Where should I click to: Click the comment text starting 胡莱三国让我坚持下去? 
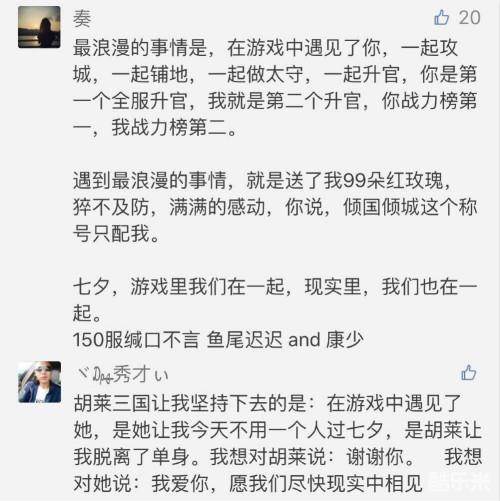pyautogui.click(x=277, y=443)
